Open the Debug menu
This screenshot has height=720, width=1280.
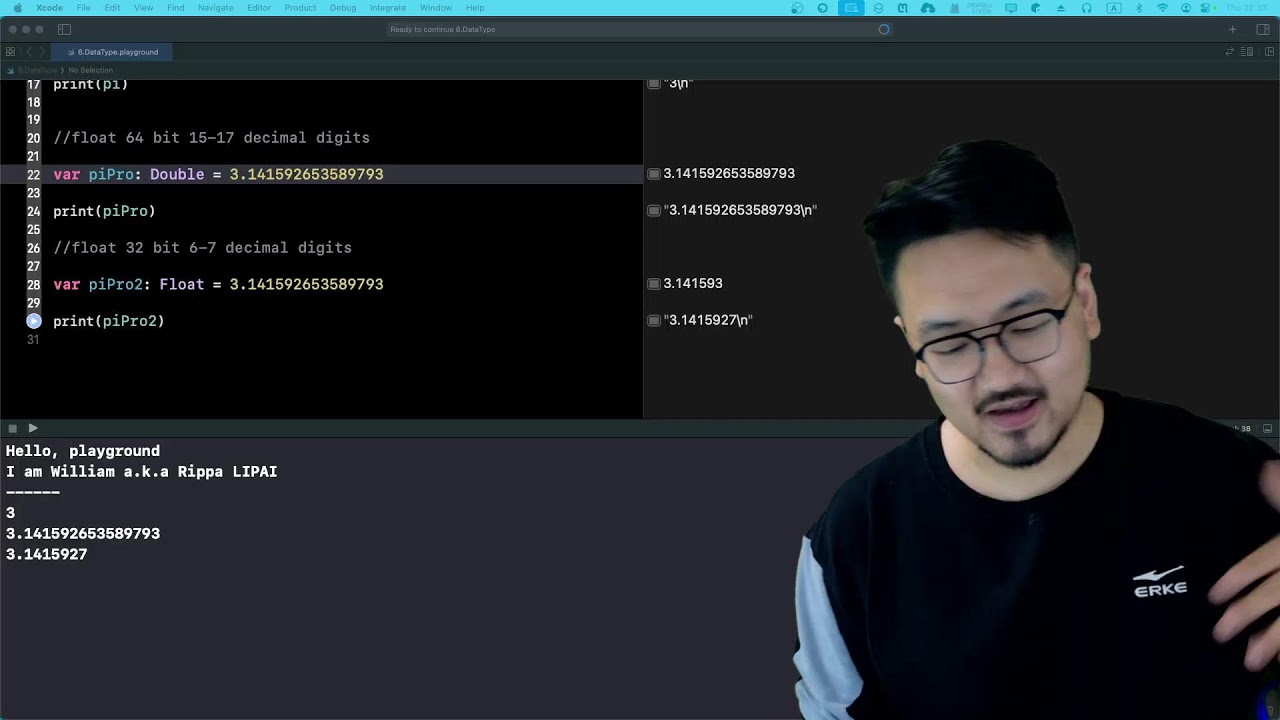[x=343, y=8]
